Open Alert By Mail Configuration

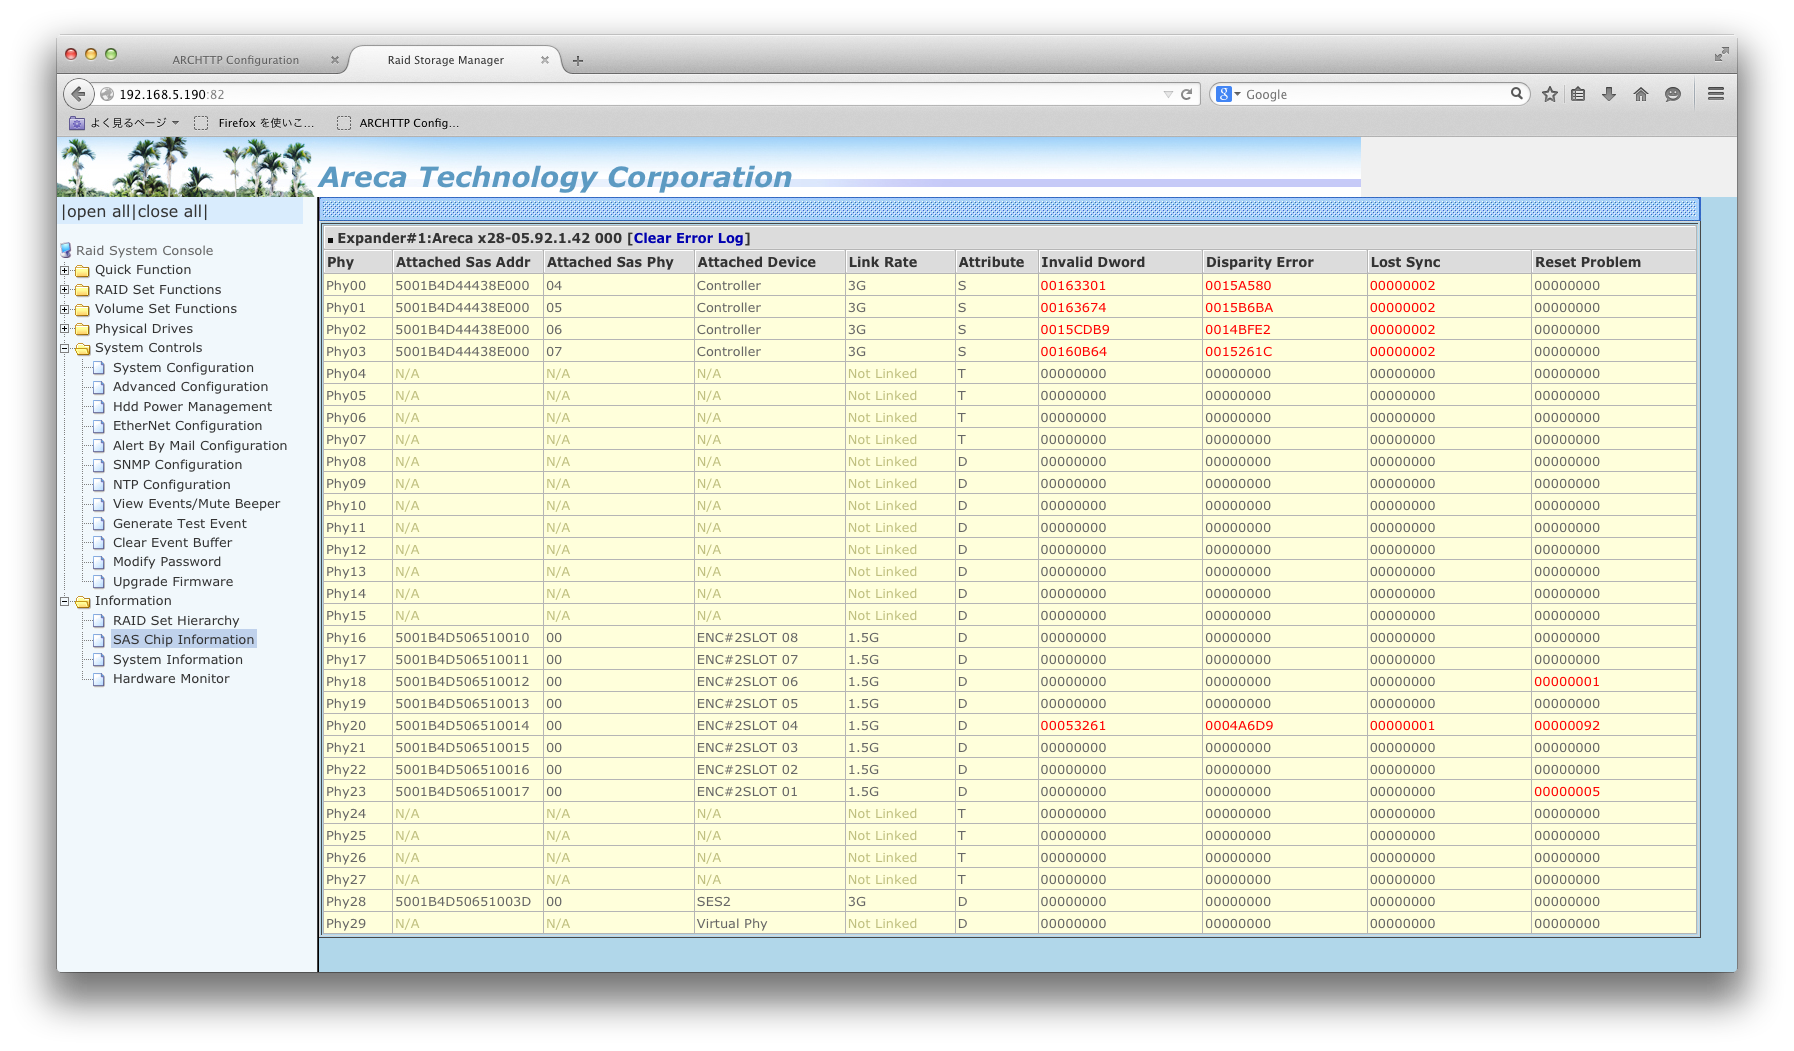pos(200,446)
